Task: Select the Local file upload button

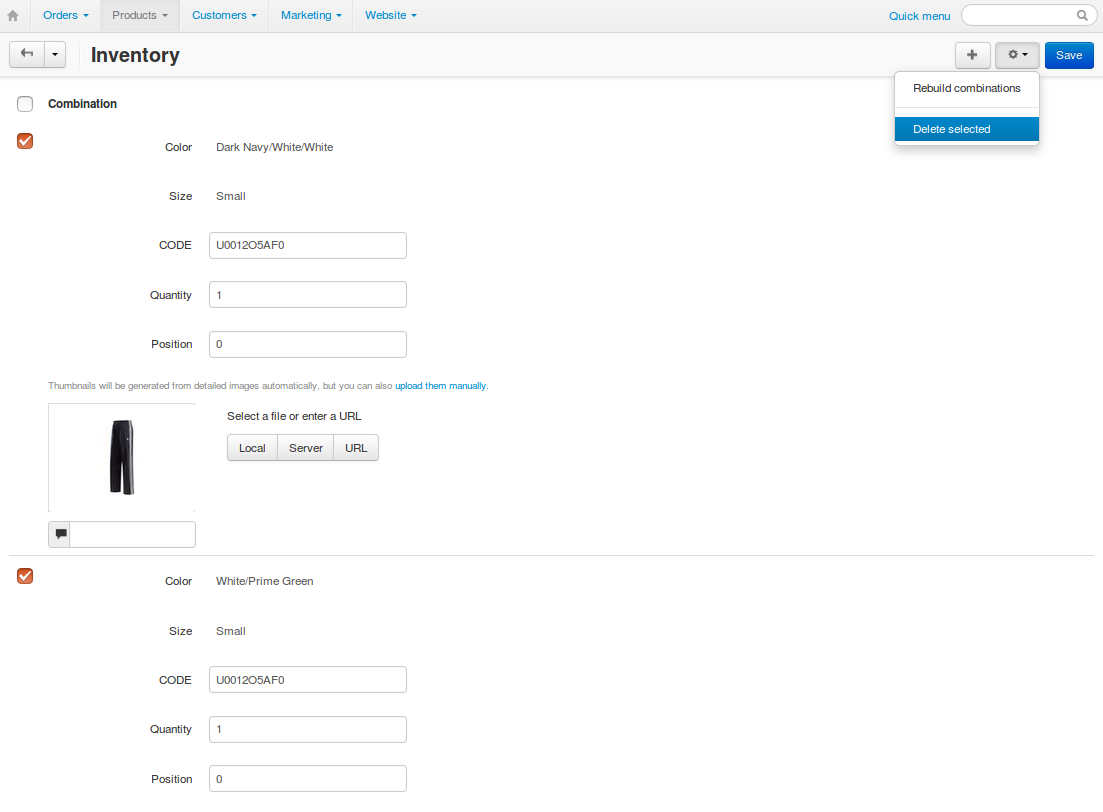Action: (x=253, y=448)
